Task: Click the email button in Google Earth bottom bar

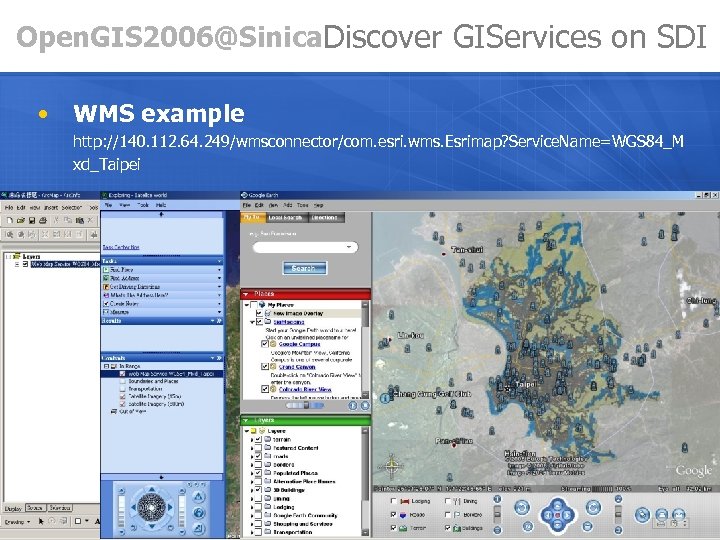Action: click(679, 515)
